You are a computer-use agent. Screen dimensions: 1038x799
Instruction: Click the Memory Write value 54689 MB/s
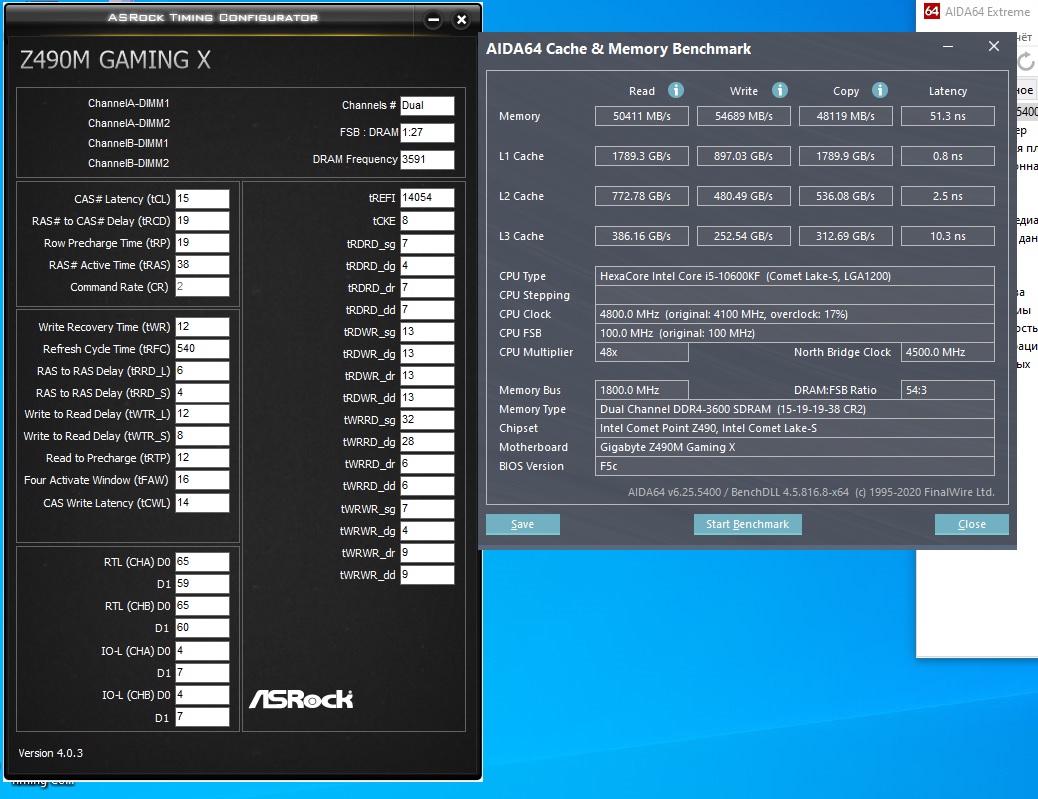(x=743, y=116)
